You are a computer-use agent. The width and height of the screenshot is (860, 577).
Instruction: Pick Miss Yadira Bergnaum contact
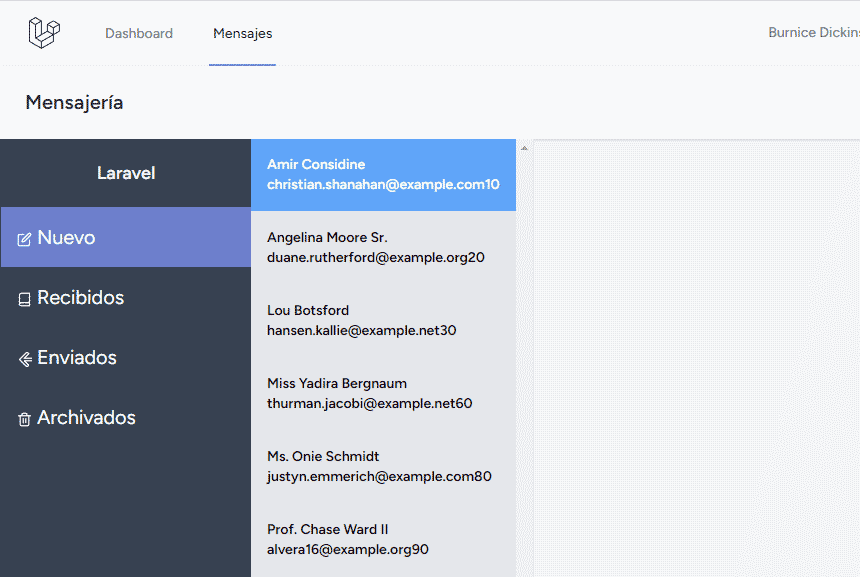383,393
